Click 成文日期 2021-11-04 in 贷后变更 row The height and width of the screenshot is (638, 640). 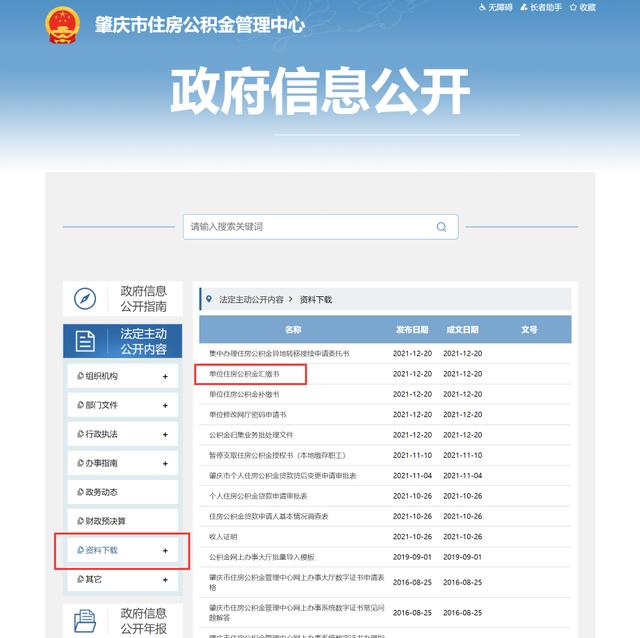(x=462, y=476)
